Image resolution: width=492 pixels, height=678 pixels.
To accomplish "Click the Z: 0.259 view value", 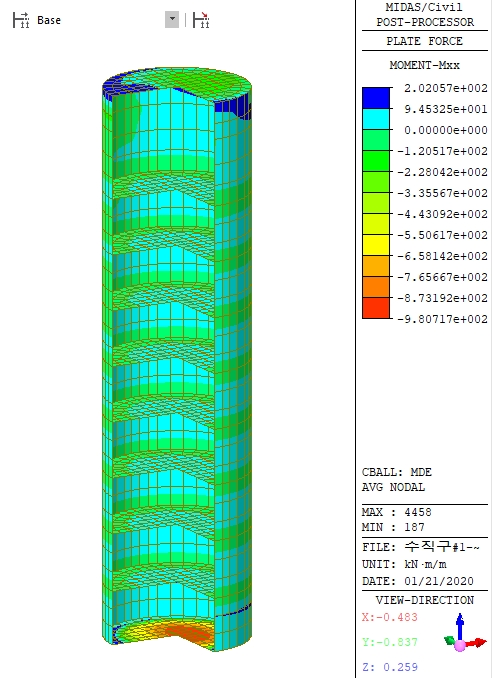I will (390, 667).
